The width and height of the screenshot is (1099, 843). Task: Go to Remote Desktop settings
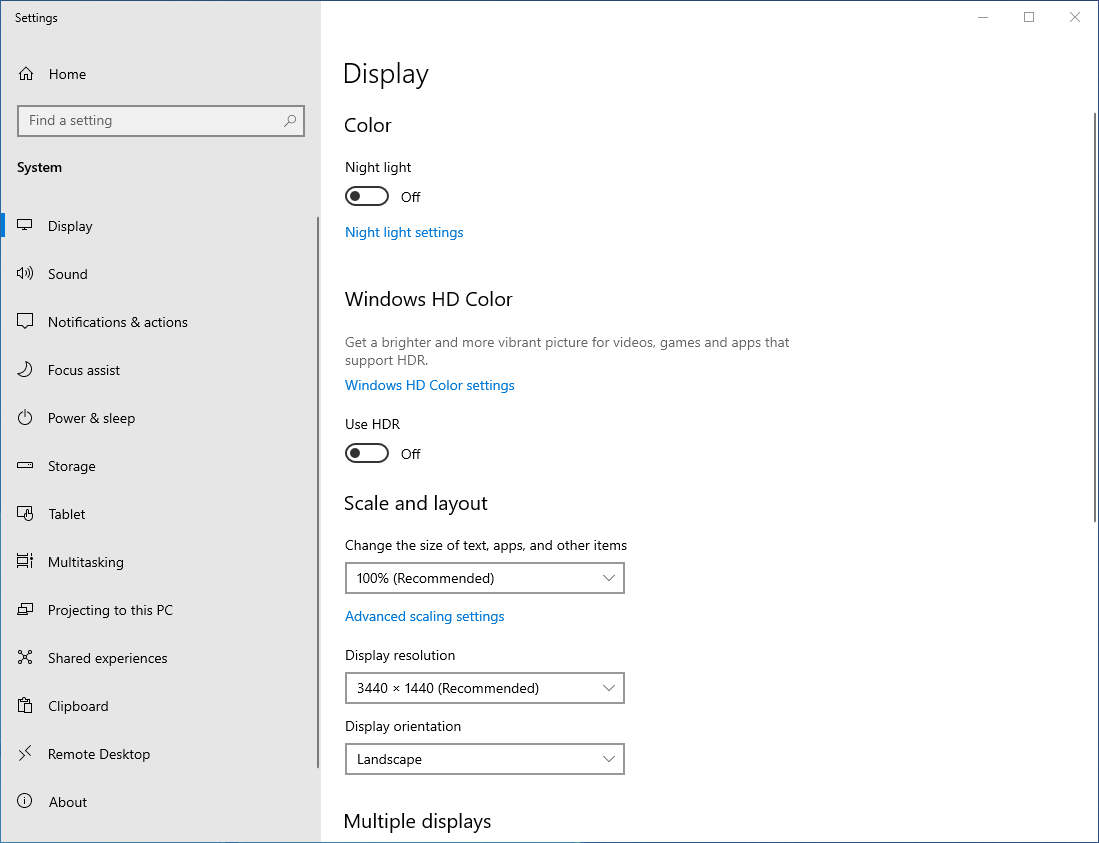coord(159,754)
